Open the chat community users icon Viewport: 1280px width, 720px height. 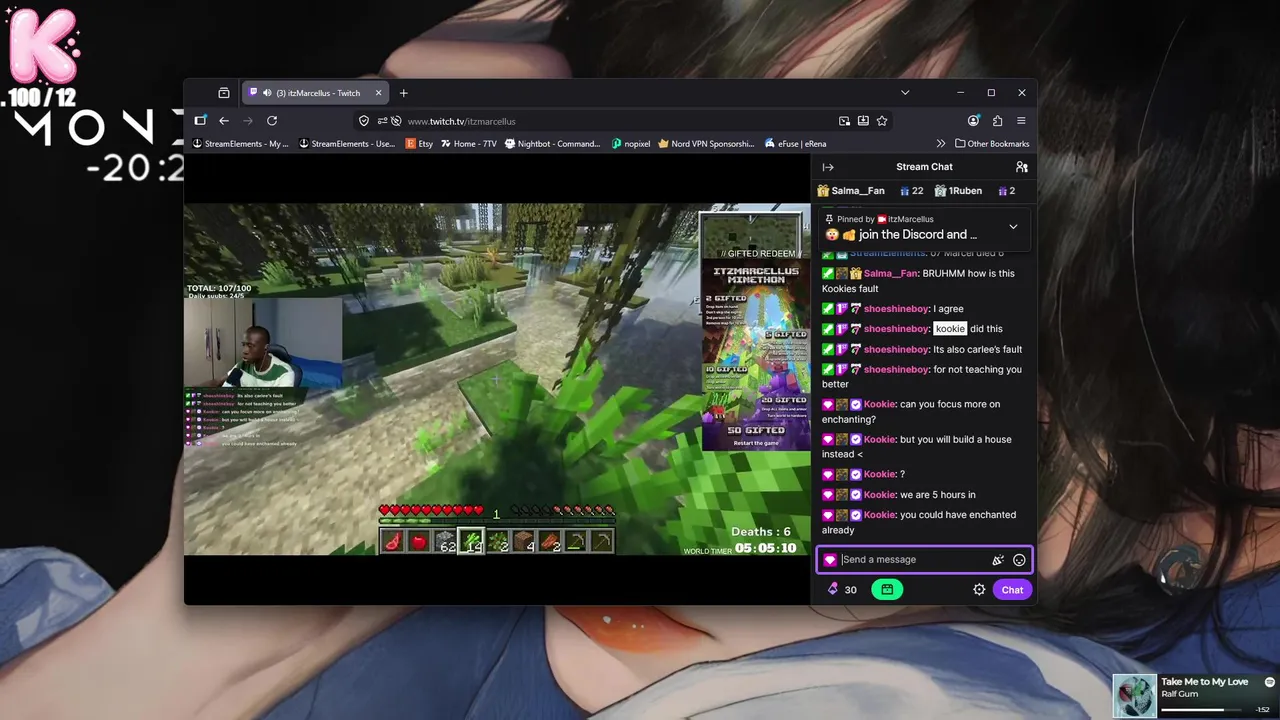(1021, 167)
